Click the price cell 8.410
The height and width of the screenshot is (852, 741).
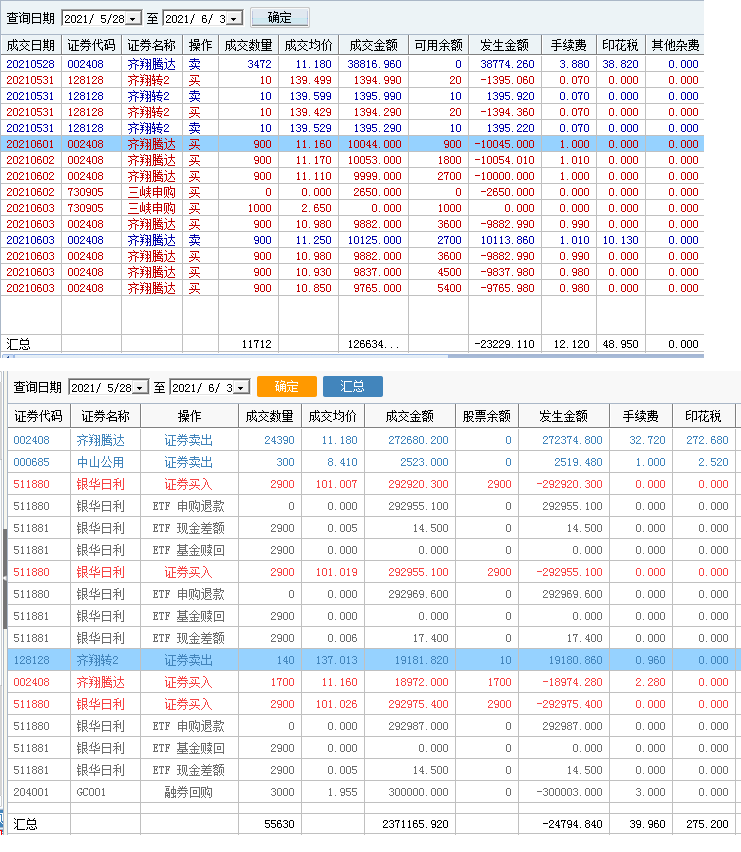342,462
